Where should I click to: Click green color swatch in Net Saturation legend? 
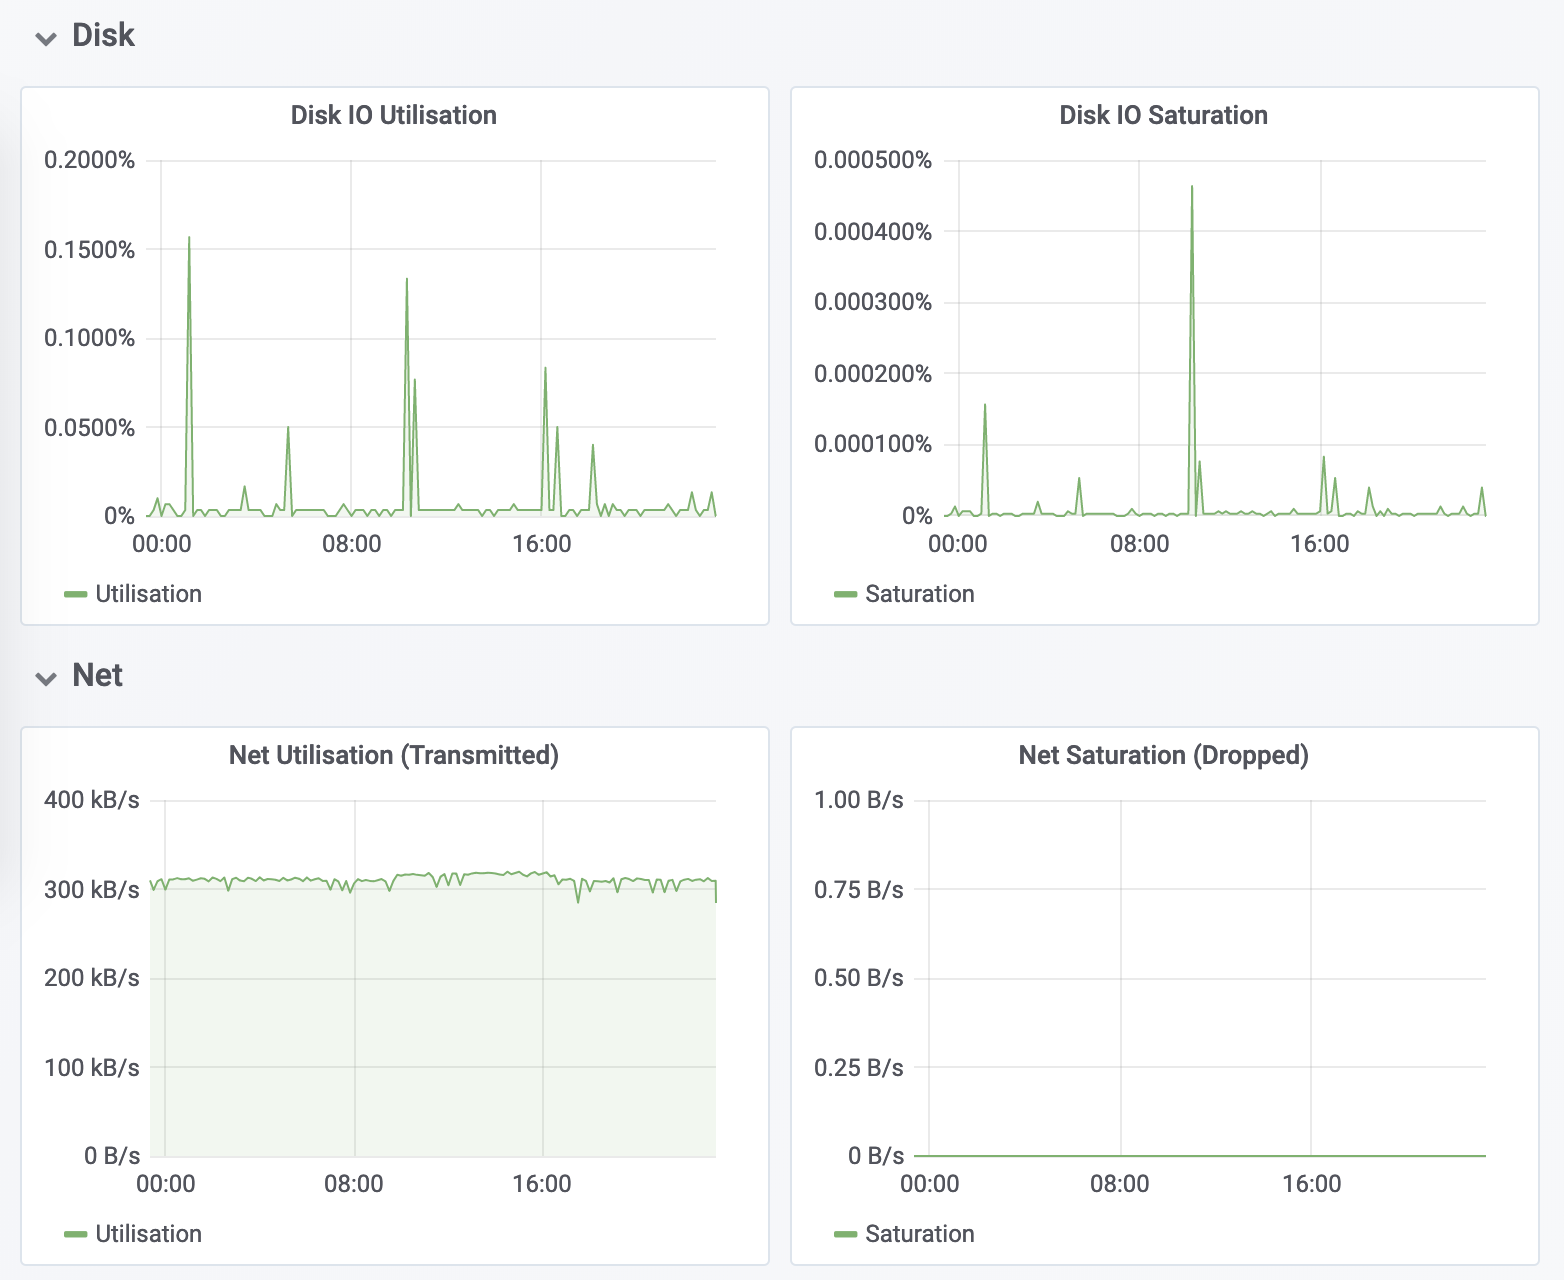point(846,1234)
